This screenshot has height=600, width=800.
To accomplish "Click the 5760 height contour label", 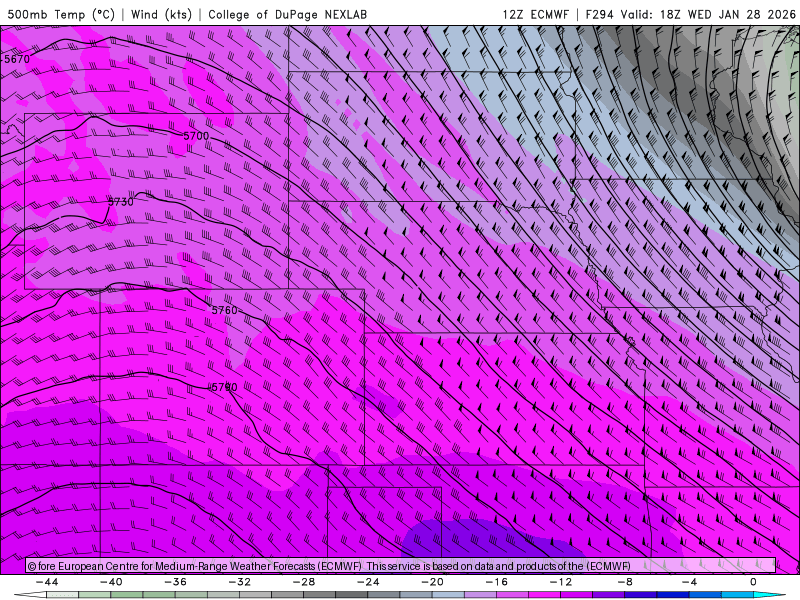I will (225, 310).
